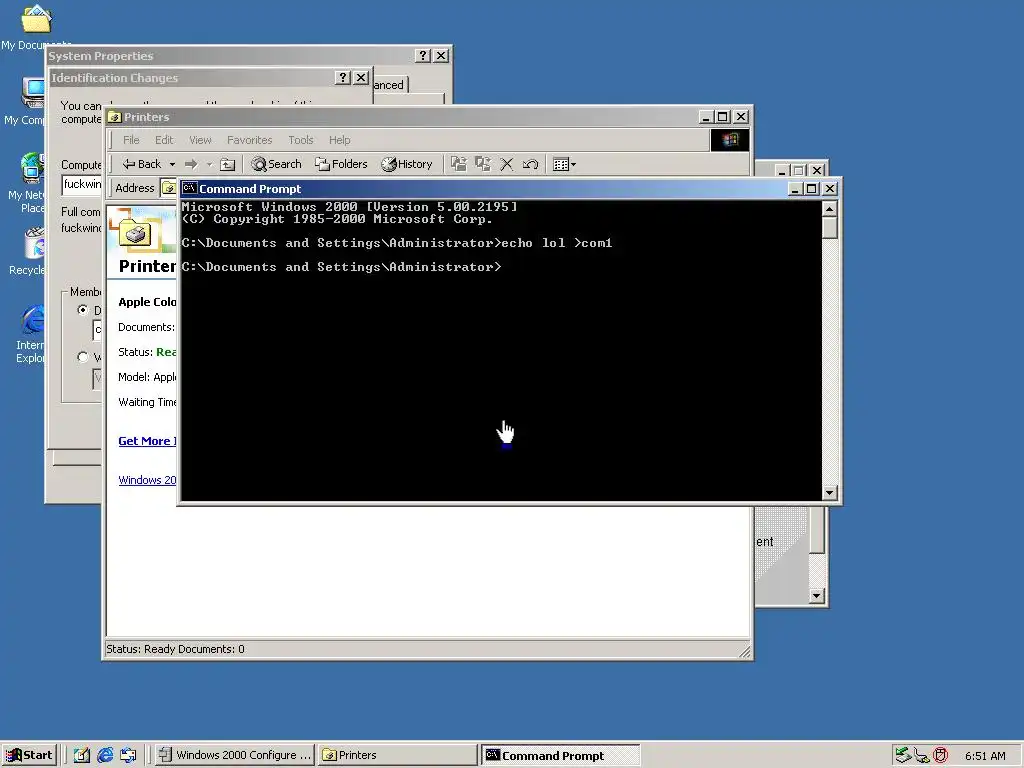Screen dimensions: 1024x768
Task: Click Windows 20... link in Printers pane
Action: (147, 480)
